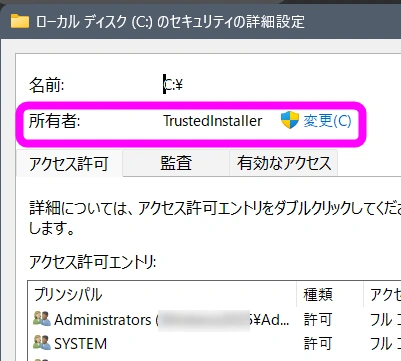The image size is (401, 361).
Task: Select the SYSTEM principal row
Action: pyautogui.click(x=214, y=343)
